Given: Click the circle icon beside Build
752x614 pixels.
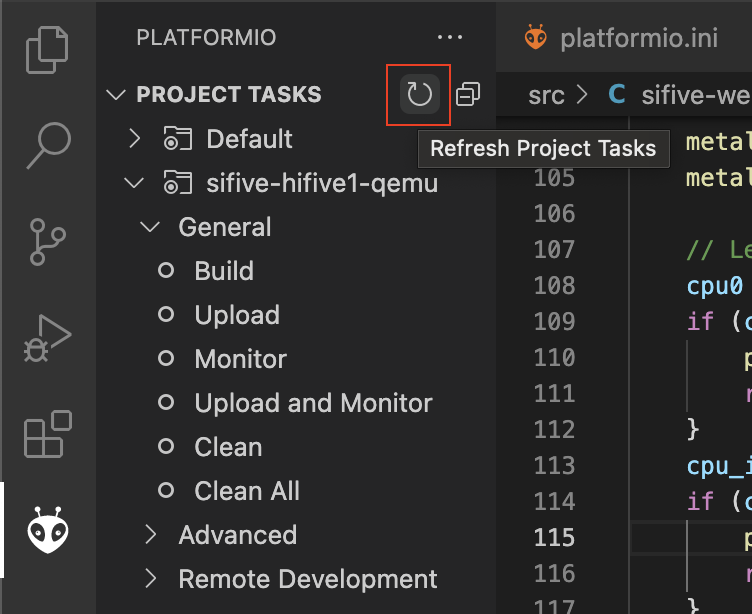Looking at the screenshot, I should point(166,271).
